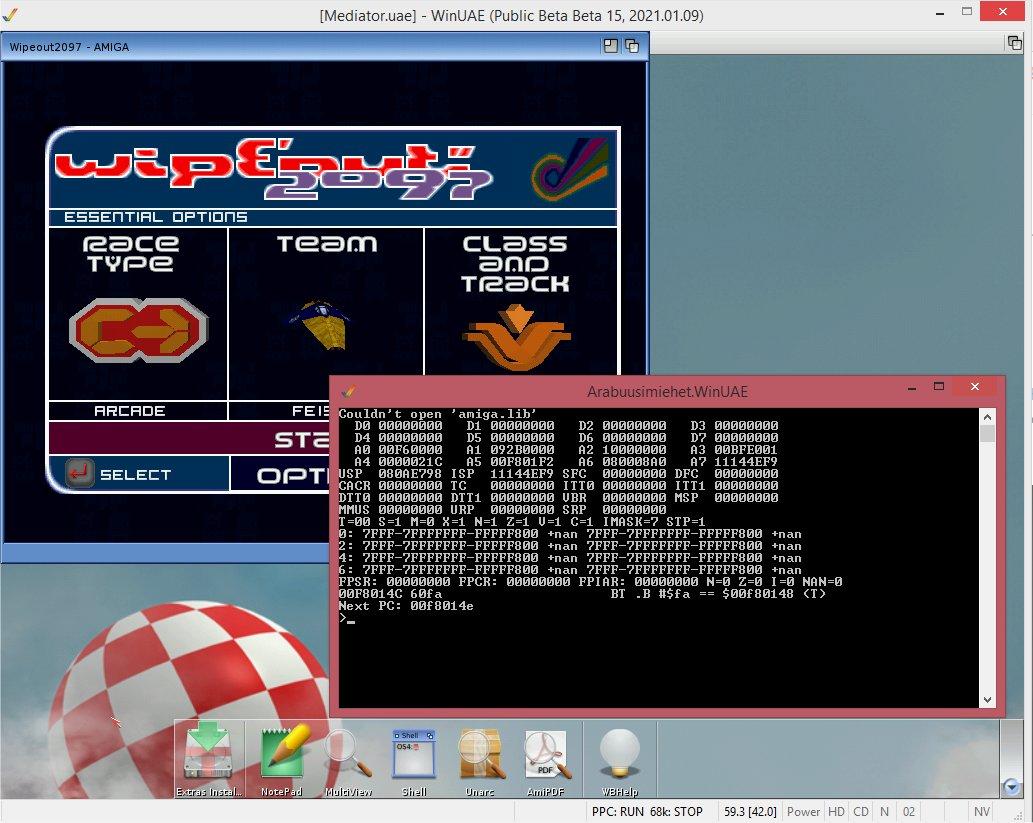This screenshot has height=823, width=1033.
Task: Select the Race Type arrow icon
Action: point(138,329)
